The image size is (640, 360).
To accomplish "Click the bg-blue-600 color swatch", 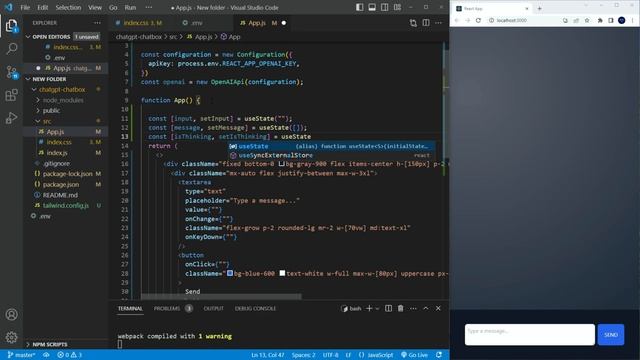I will [230, 273].
